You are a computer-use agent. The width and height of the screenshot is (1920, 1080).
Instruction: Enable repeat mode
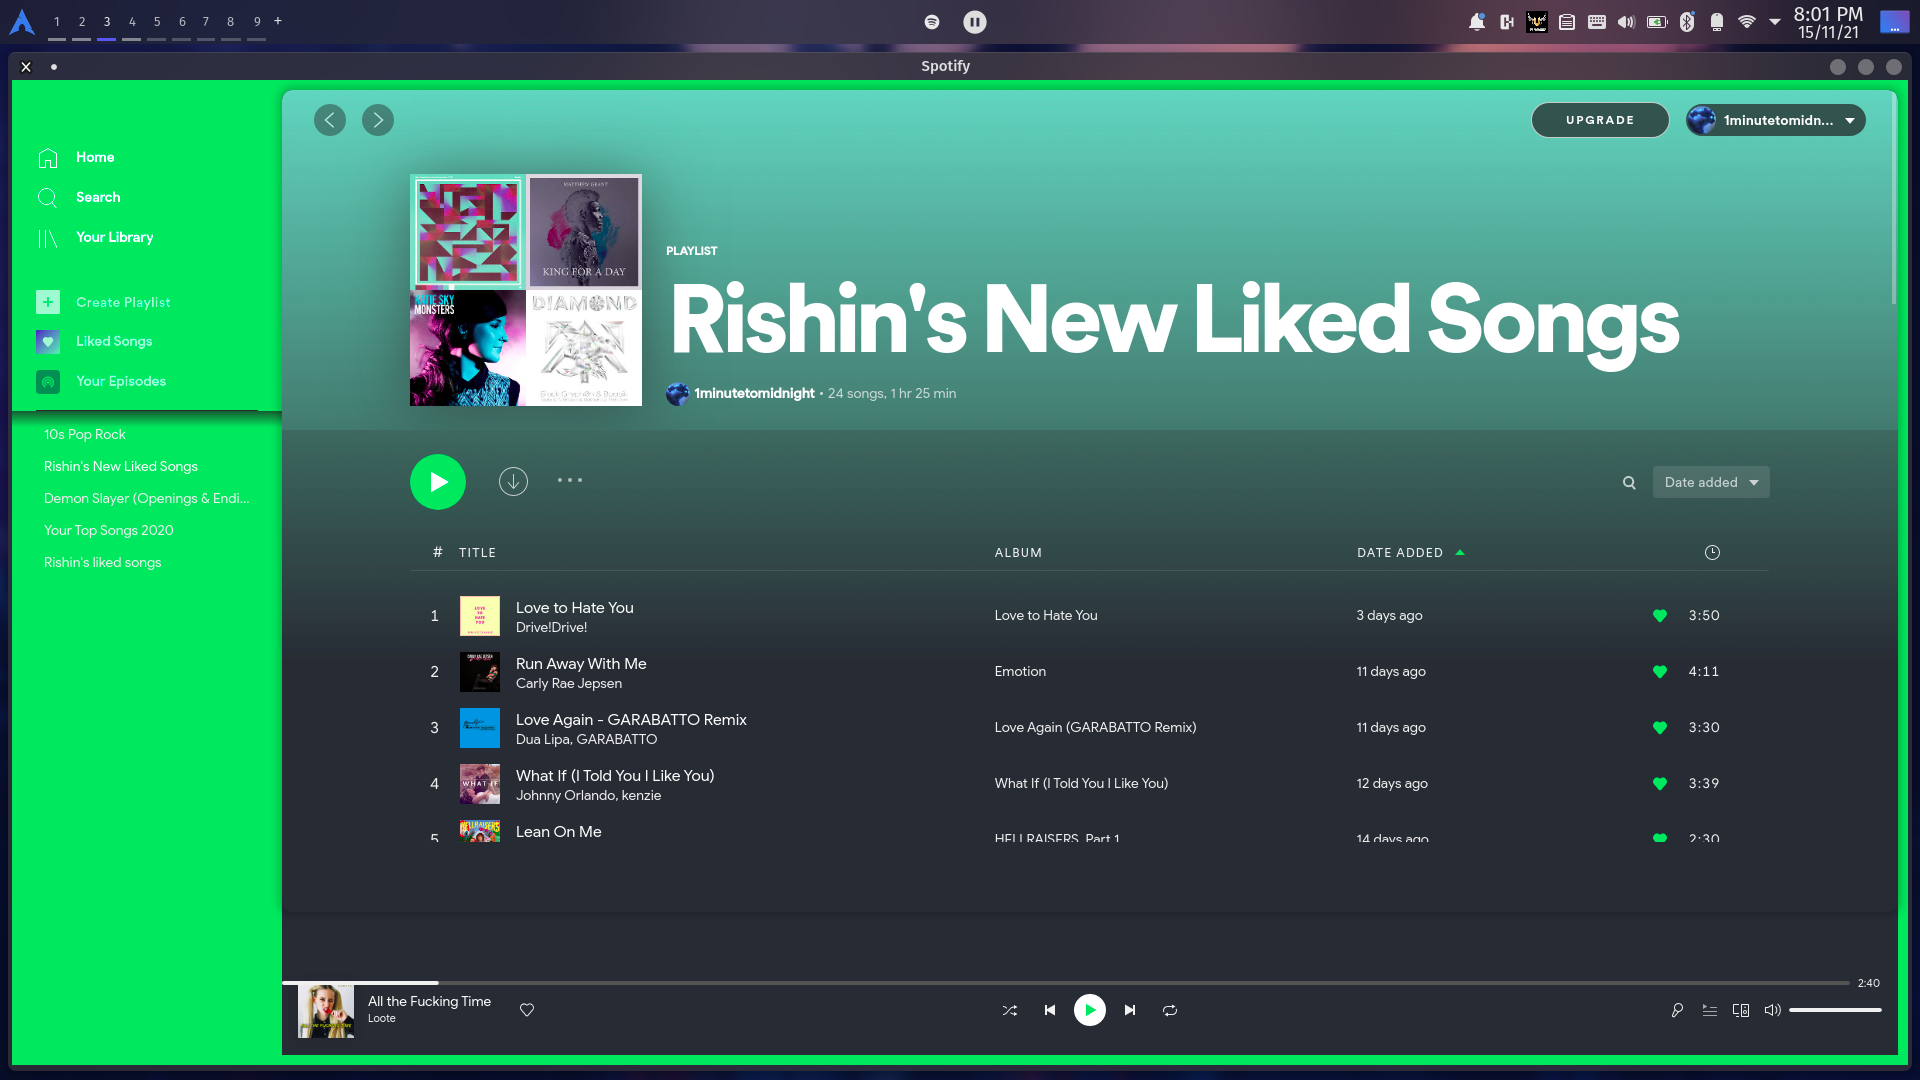(1170, 1010)
